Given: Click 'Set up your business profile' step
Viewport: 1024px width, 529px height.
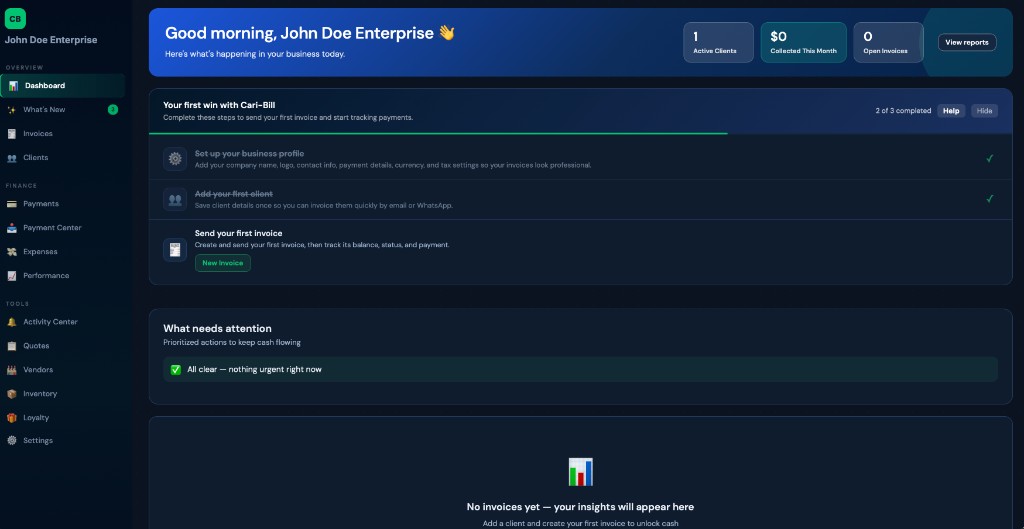Looking at the screenshot, I should [x=249, y=153].
